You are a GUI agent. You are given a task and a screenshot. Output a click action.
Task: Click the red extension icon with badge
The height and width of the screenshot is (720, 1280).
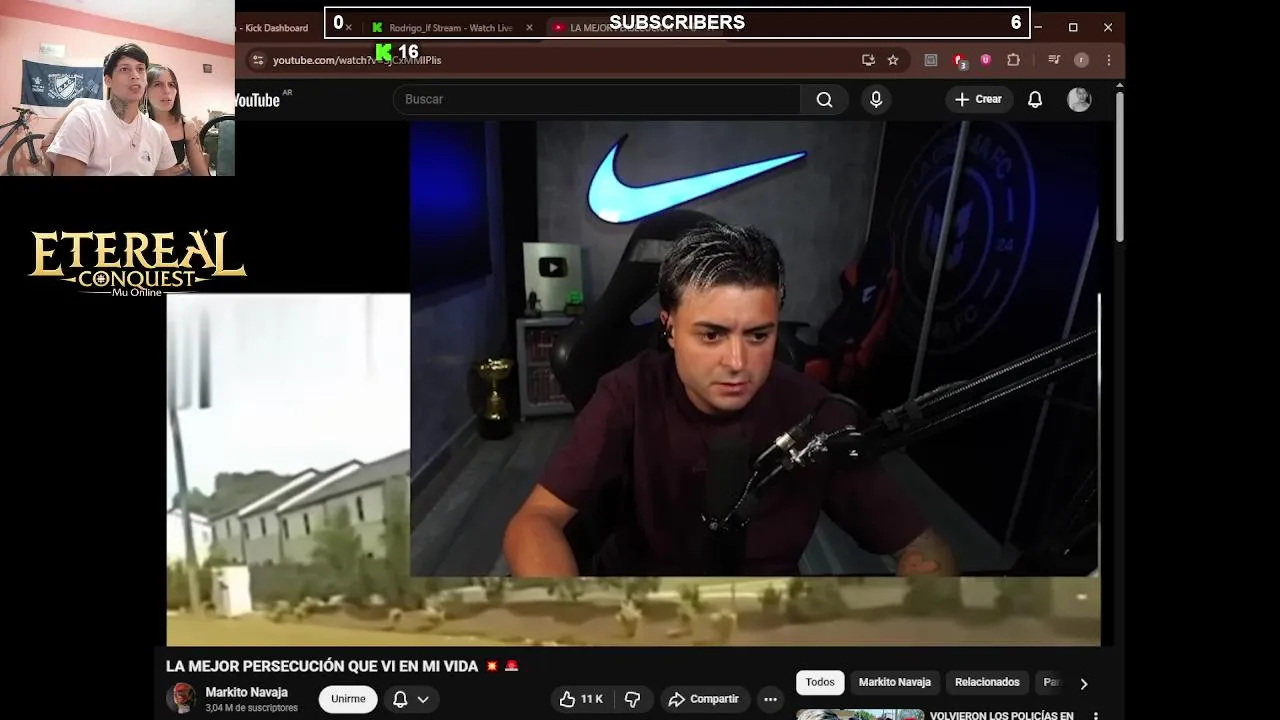pyautogui.click(x=959, y=60)
